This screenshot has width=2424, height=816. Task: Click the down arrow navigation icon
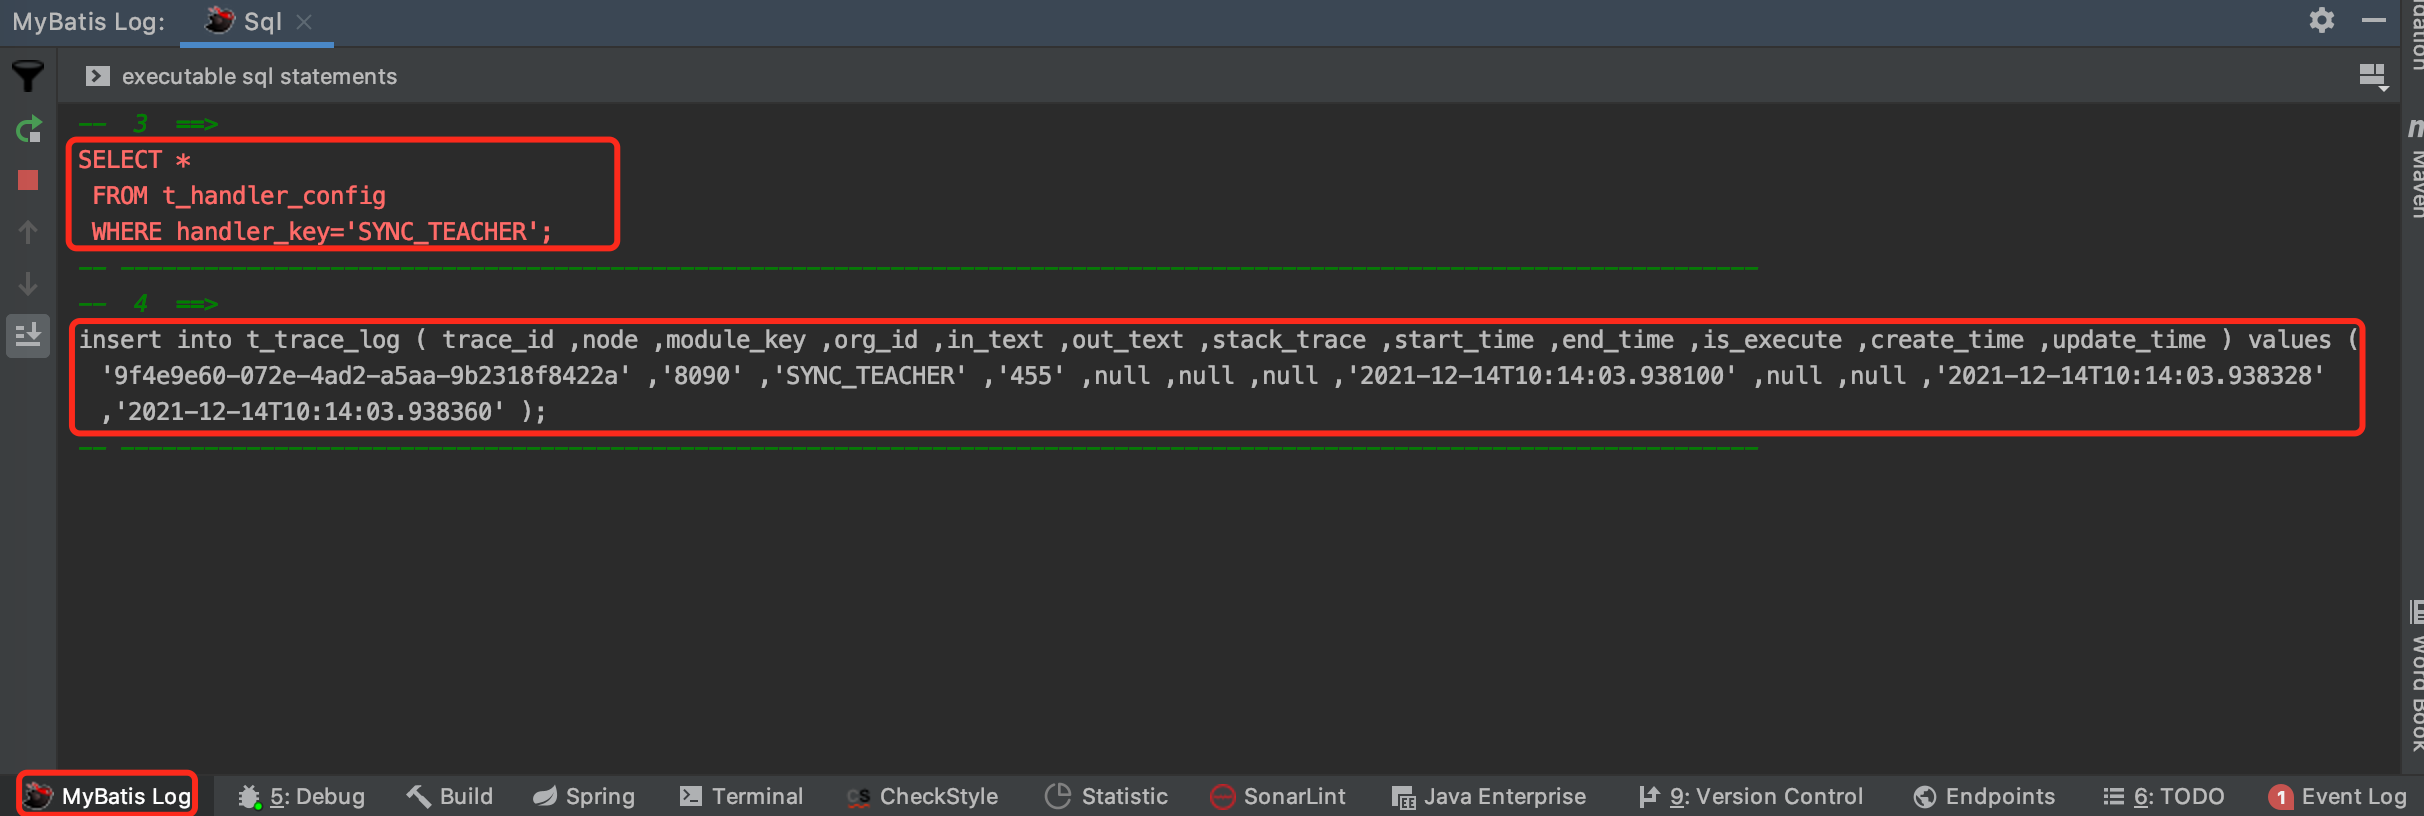[28, 284]
